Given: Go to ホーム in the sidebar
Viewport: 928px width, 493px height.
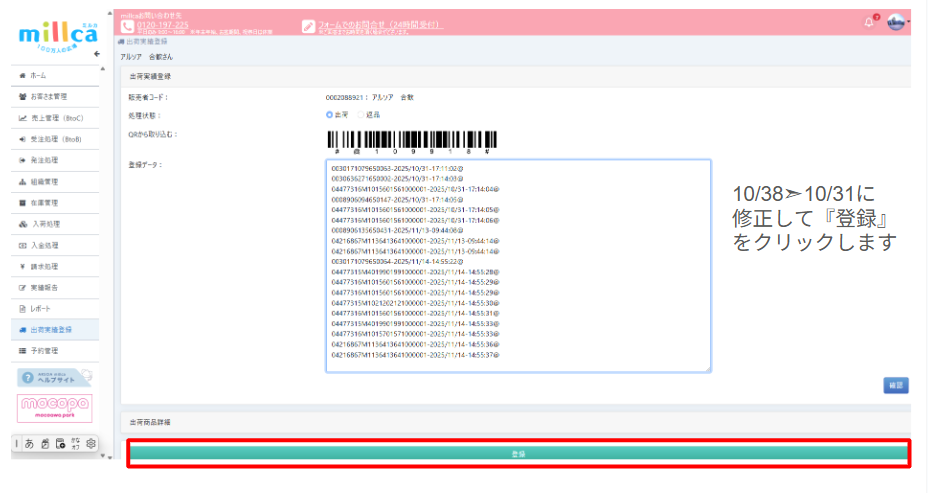Looking at the screenshot, I should [38, 76].
